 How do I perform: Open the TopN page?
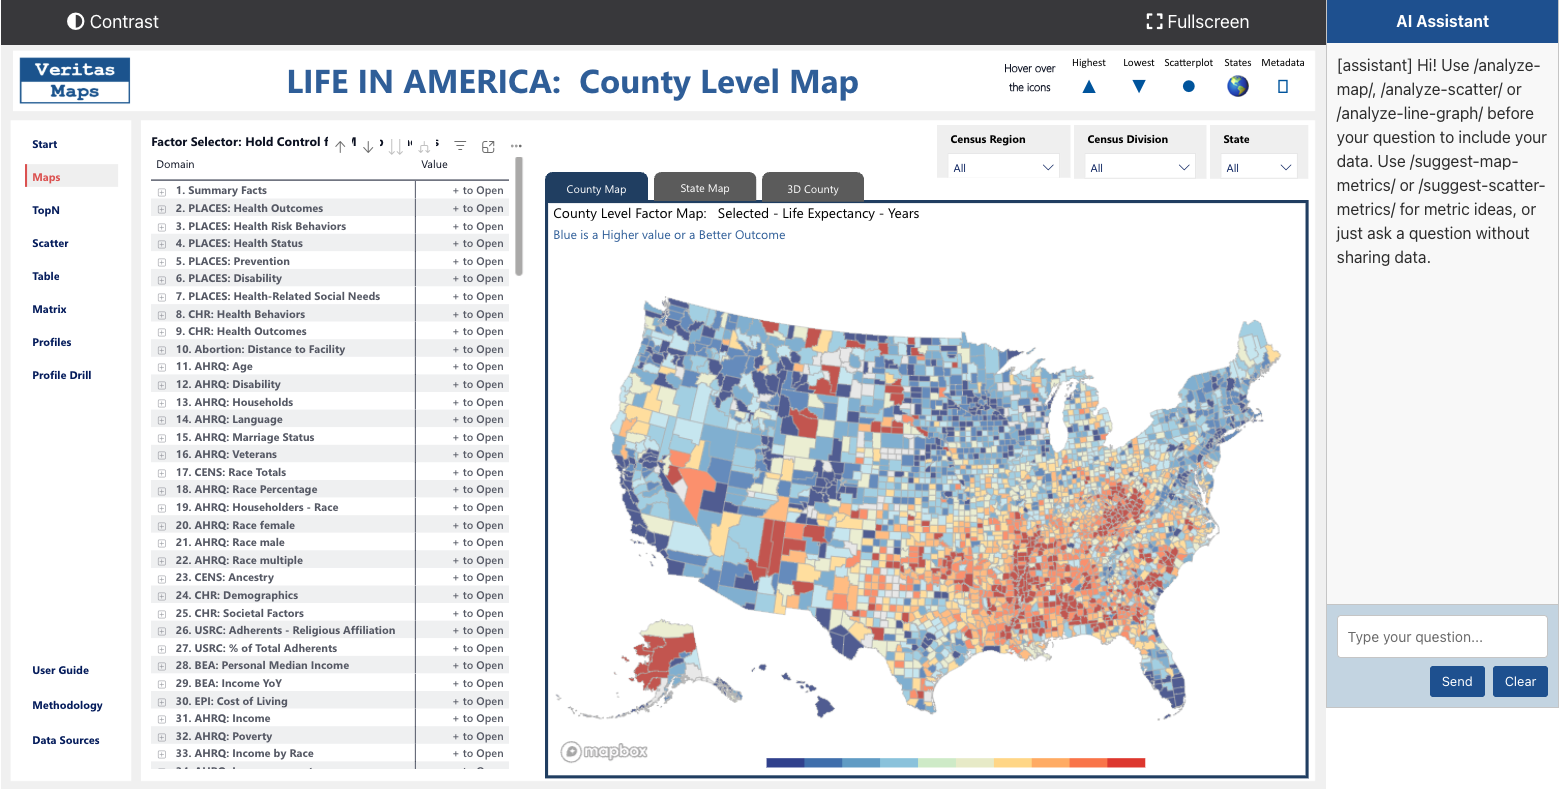(46, 210)
